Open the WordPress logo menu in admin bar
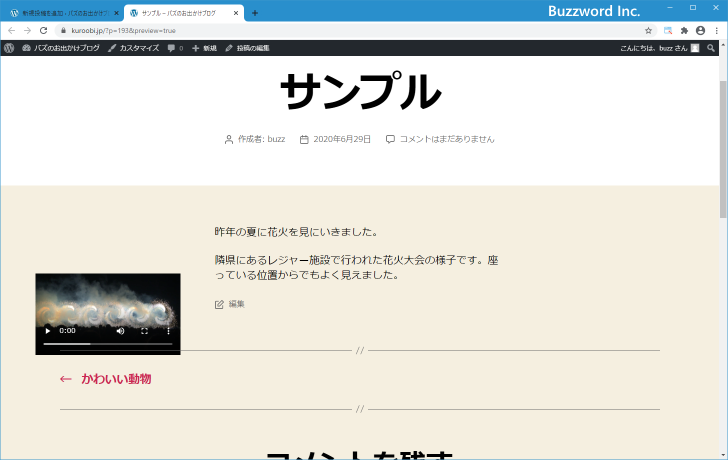Viewport: 728px width, 460px height. click(x=9, y=48)
